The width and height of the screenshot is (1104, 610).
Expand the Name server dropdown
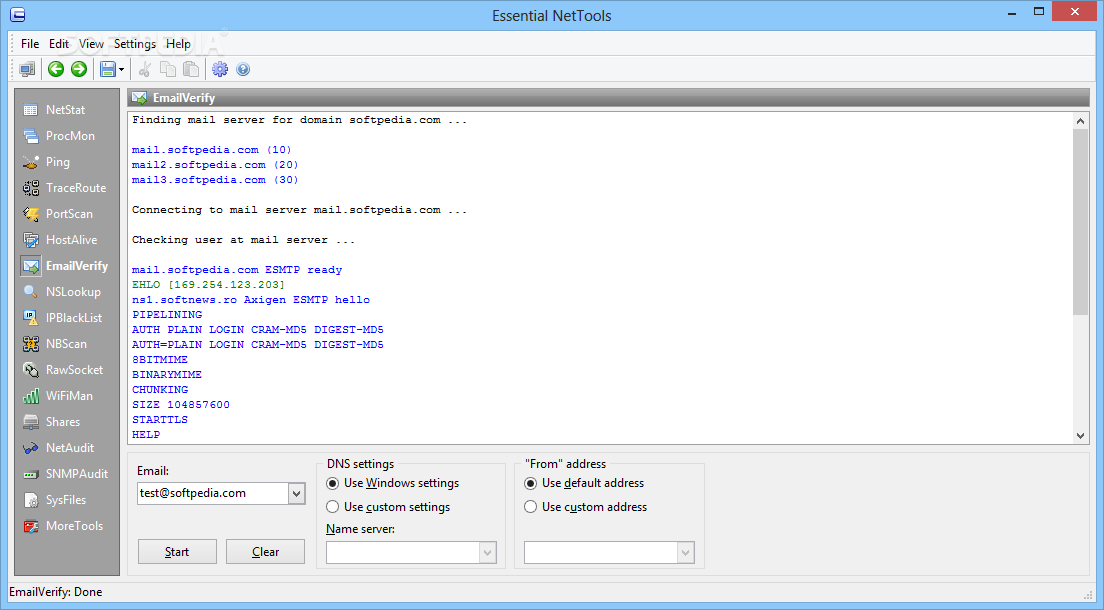coord(487,553)
